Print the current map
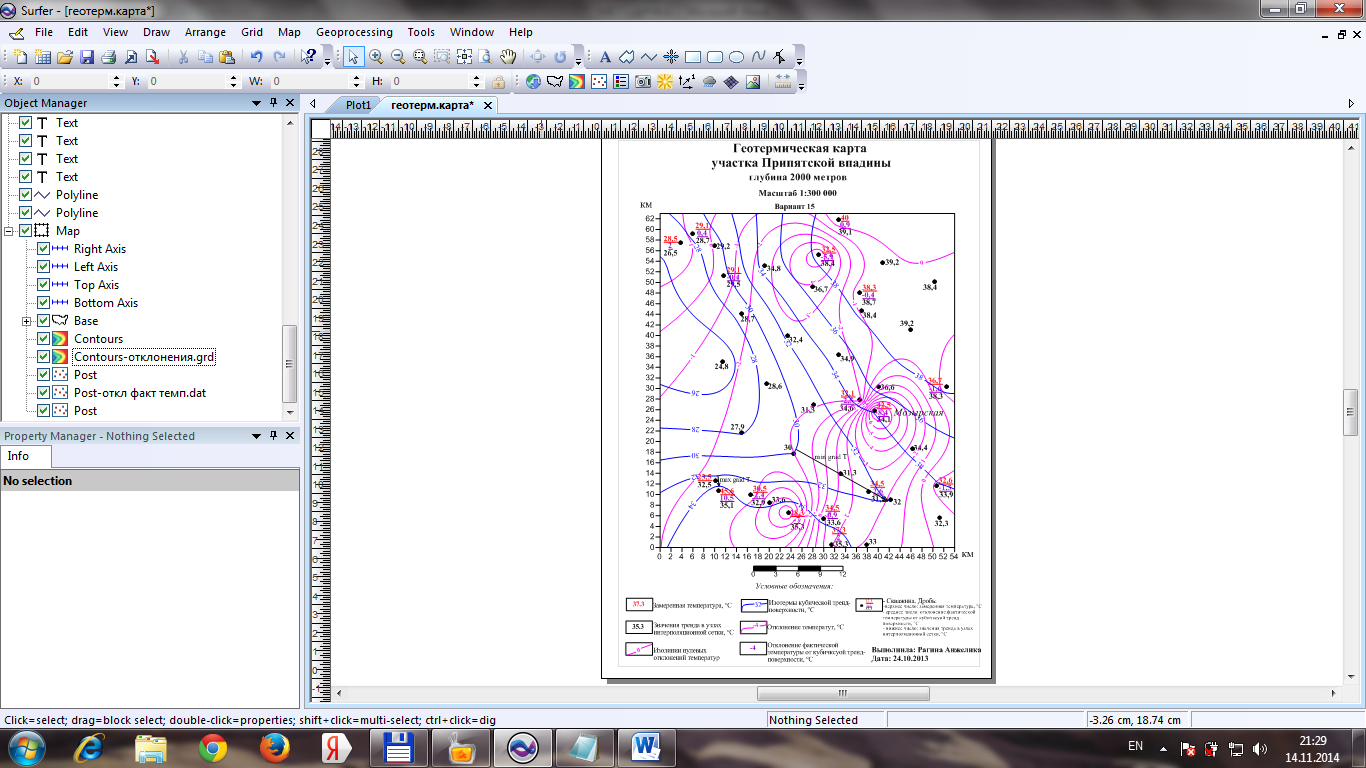1366x768 pixels. click(109, 56)
